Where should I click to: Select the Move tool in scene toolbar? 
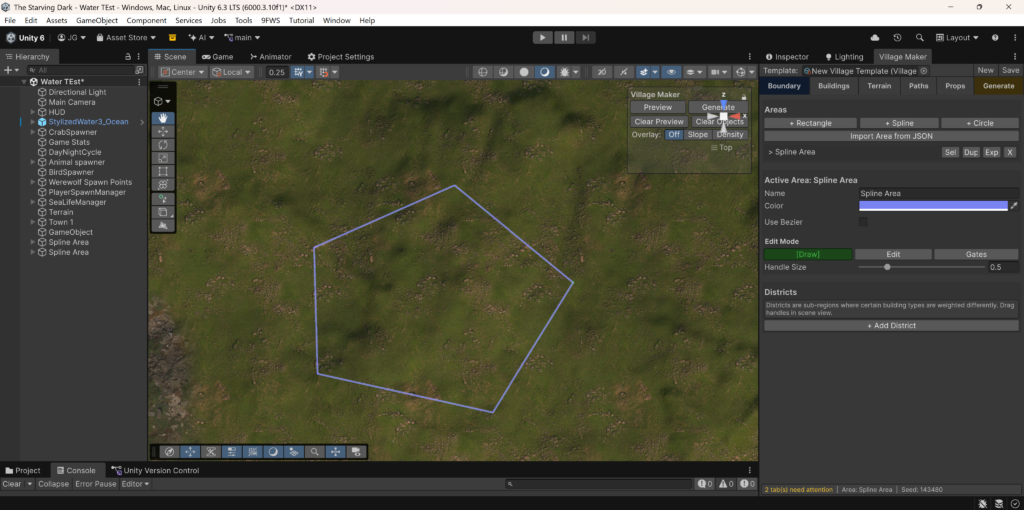[163, 132]
